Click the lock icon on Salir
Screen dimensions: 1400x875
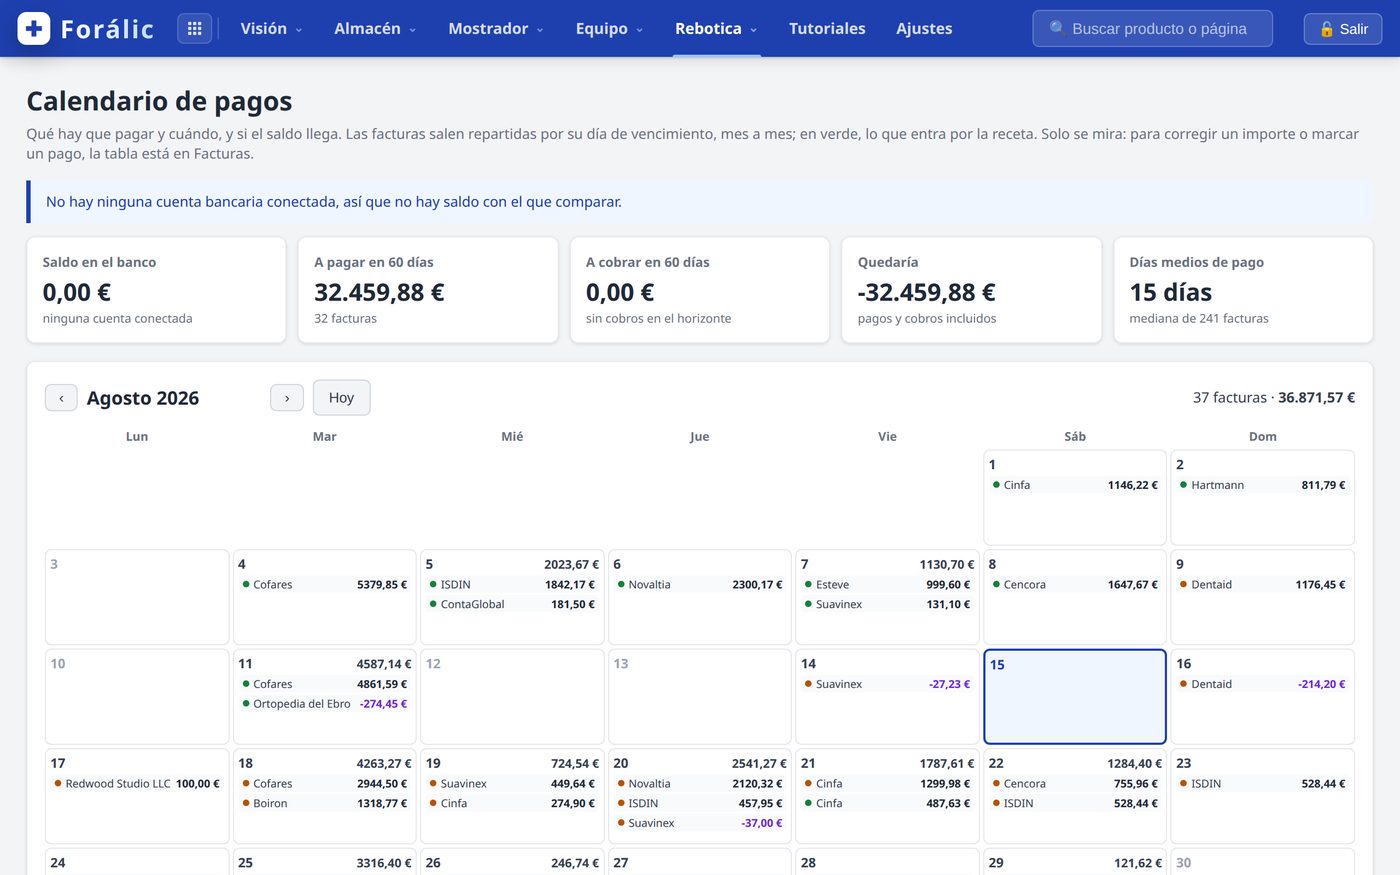point(1326,29)
